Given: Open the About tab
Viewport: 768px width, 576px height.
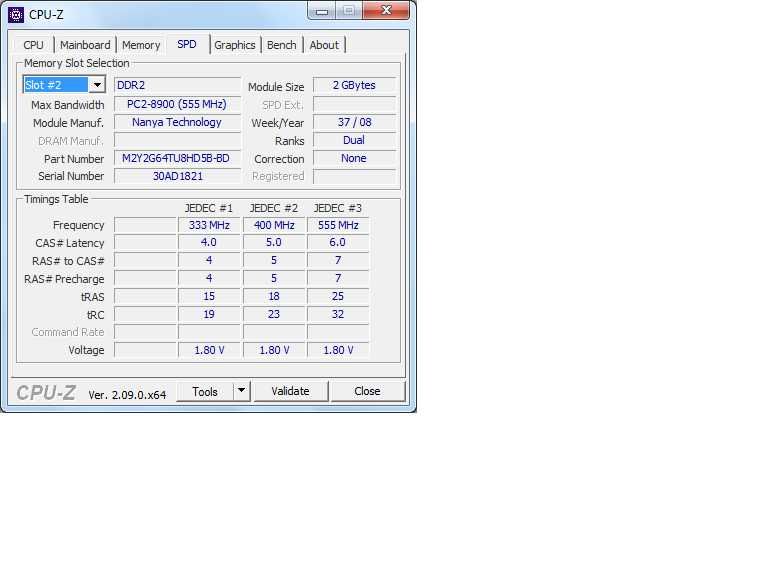Looking at the screenshot, I should click(324, 45).
